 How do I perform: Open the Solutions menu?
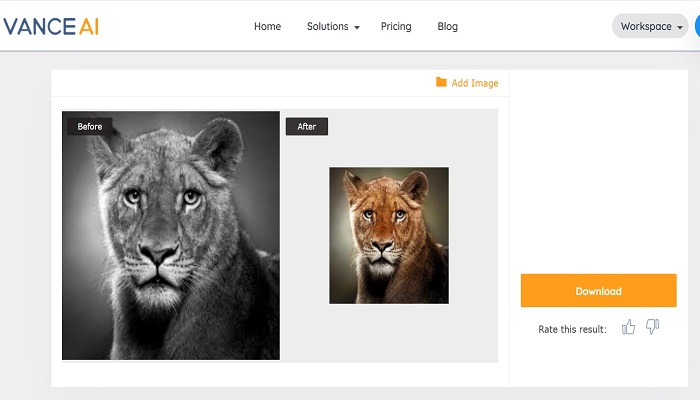click(328, 26)
